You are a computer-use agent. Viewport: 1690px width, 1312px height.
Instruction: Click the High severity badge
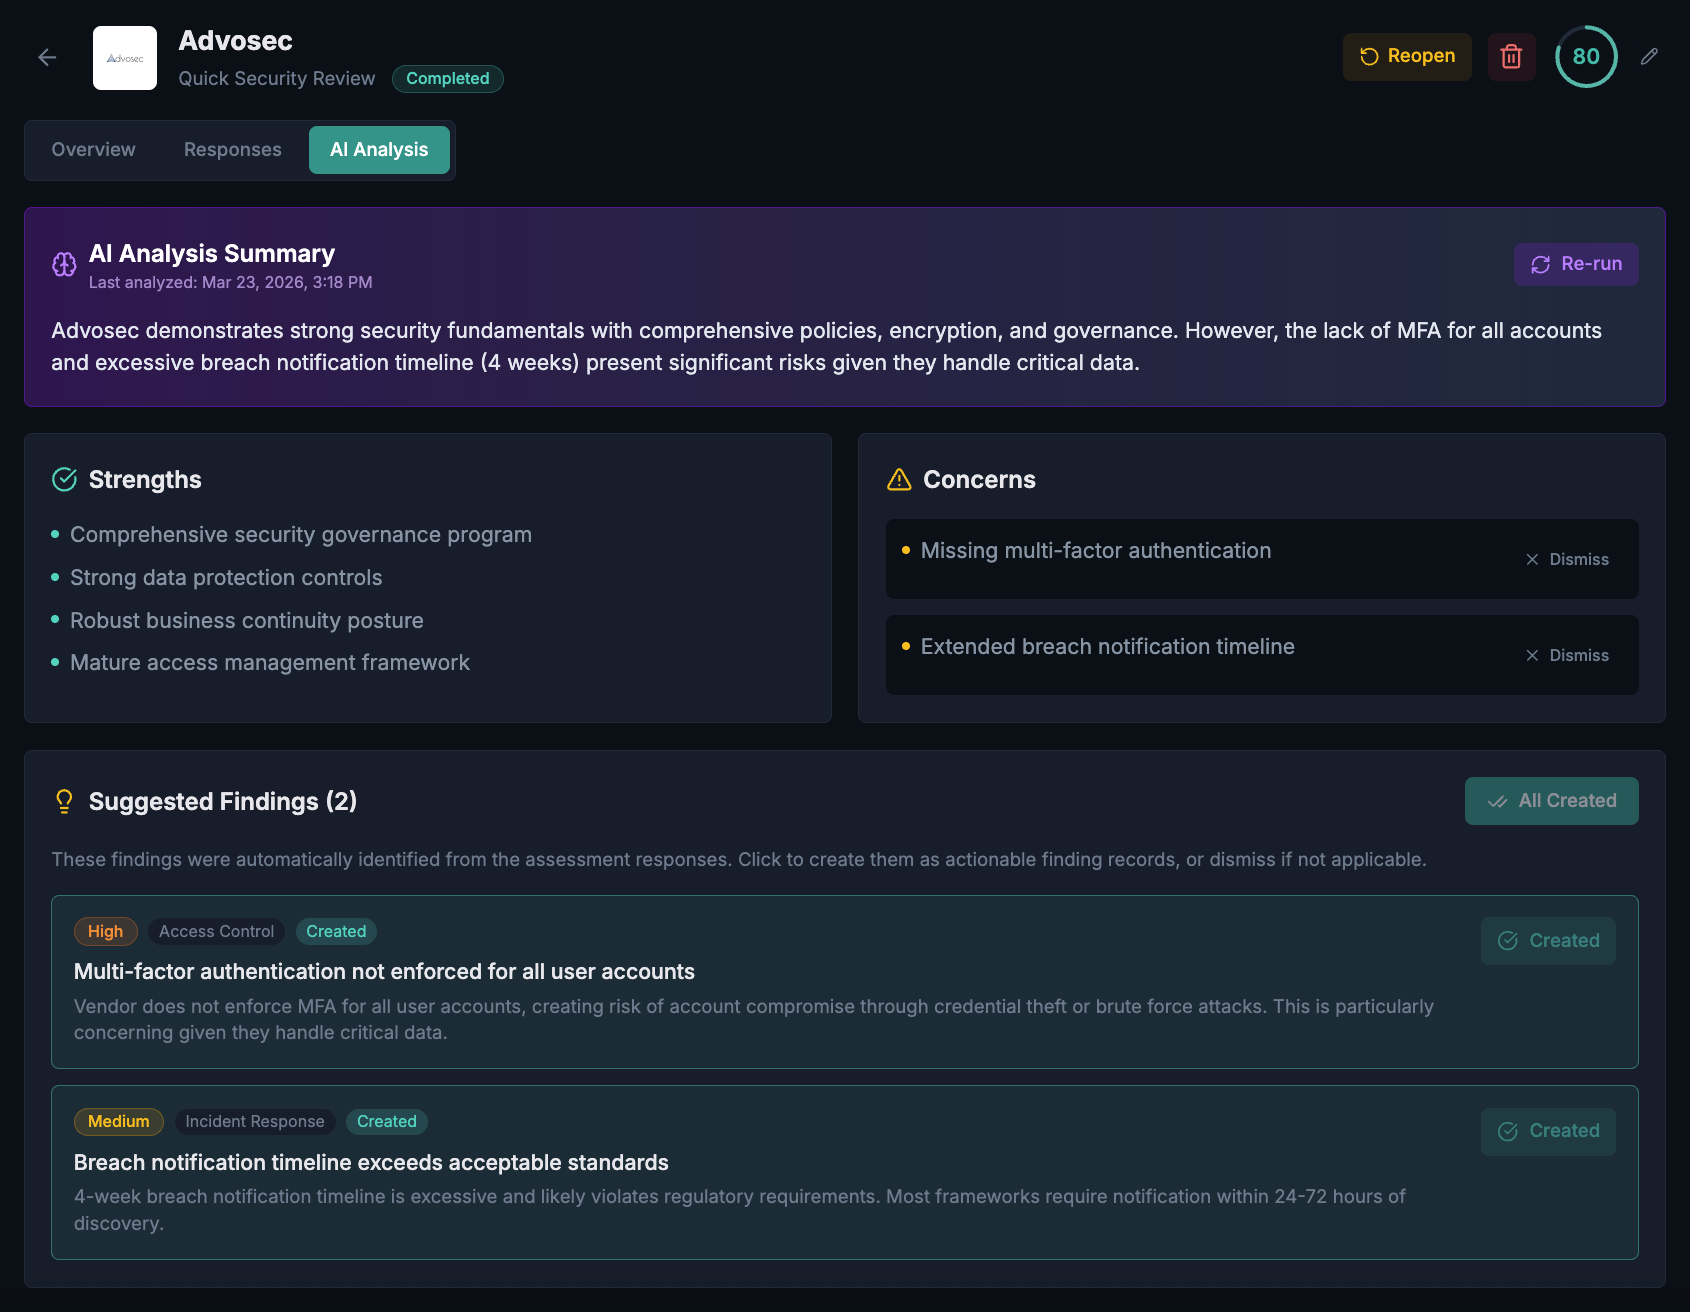point(105,931)
